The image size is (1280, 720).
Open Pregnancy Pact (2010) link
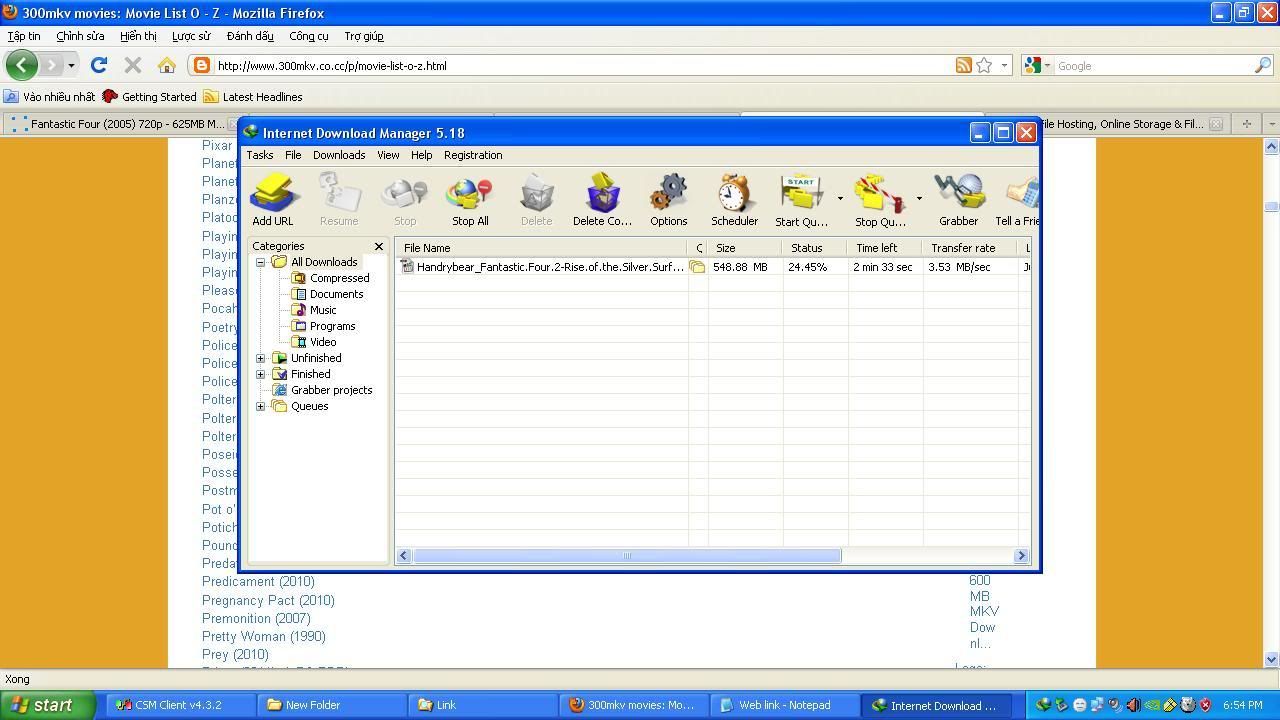(268, 600)
